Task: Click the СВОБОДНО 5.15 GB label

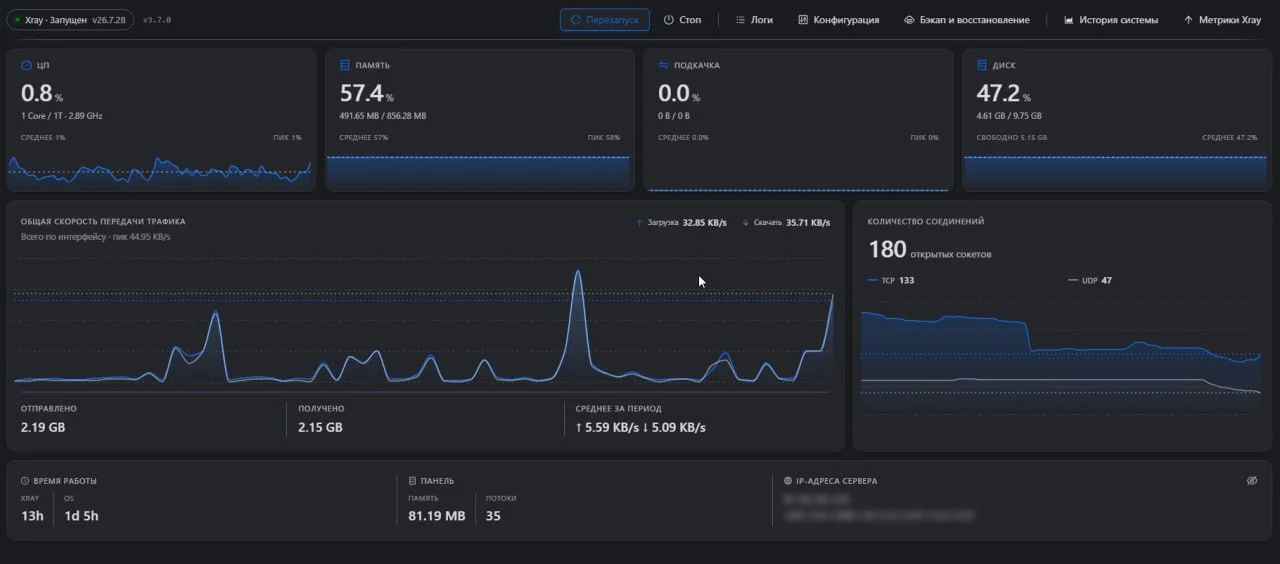Action: [x=1011, y=137]
